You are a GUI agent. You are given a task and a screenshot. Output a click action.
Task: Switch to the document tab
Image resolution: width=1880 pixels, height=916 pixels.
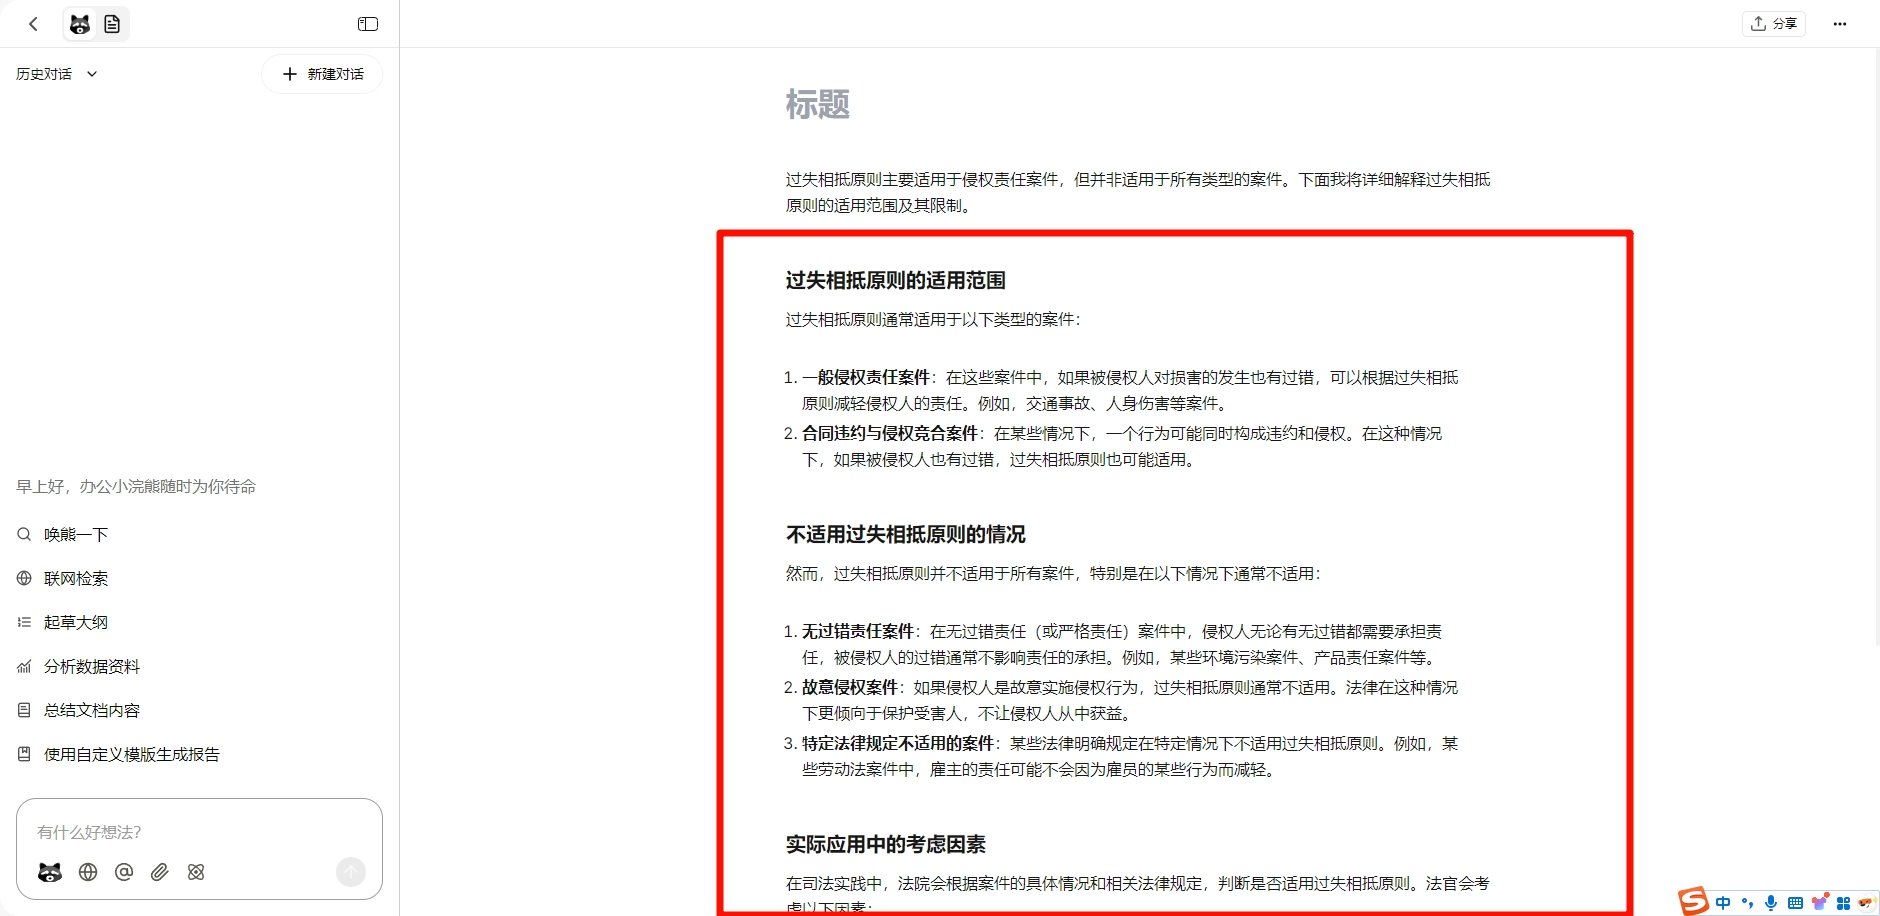coord(113,23)
